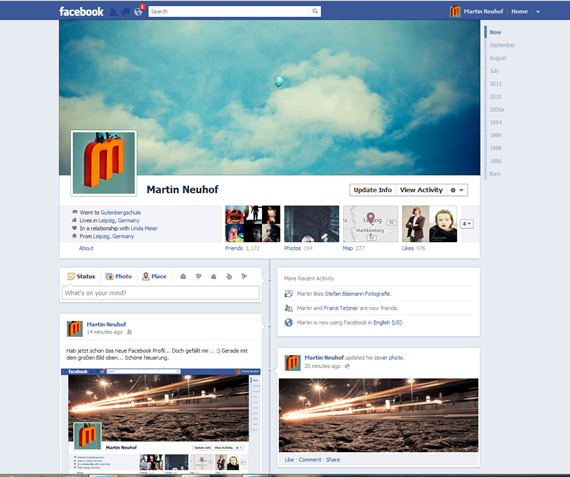Open the gear dropdown next to View Activity
570x477 pixels.
tap(457, 190)
